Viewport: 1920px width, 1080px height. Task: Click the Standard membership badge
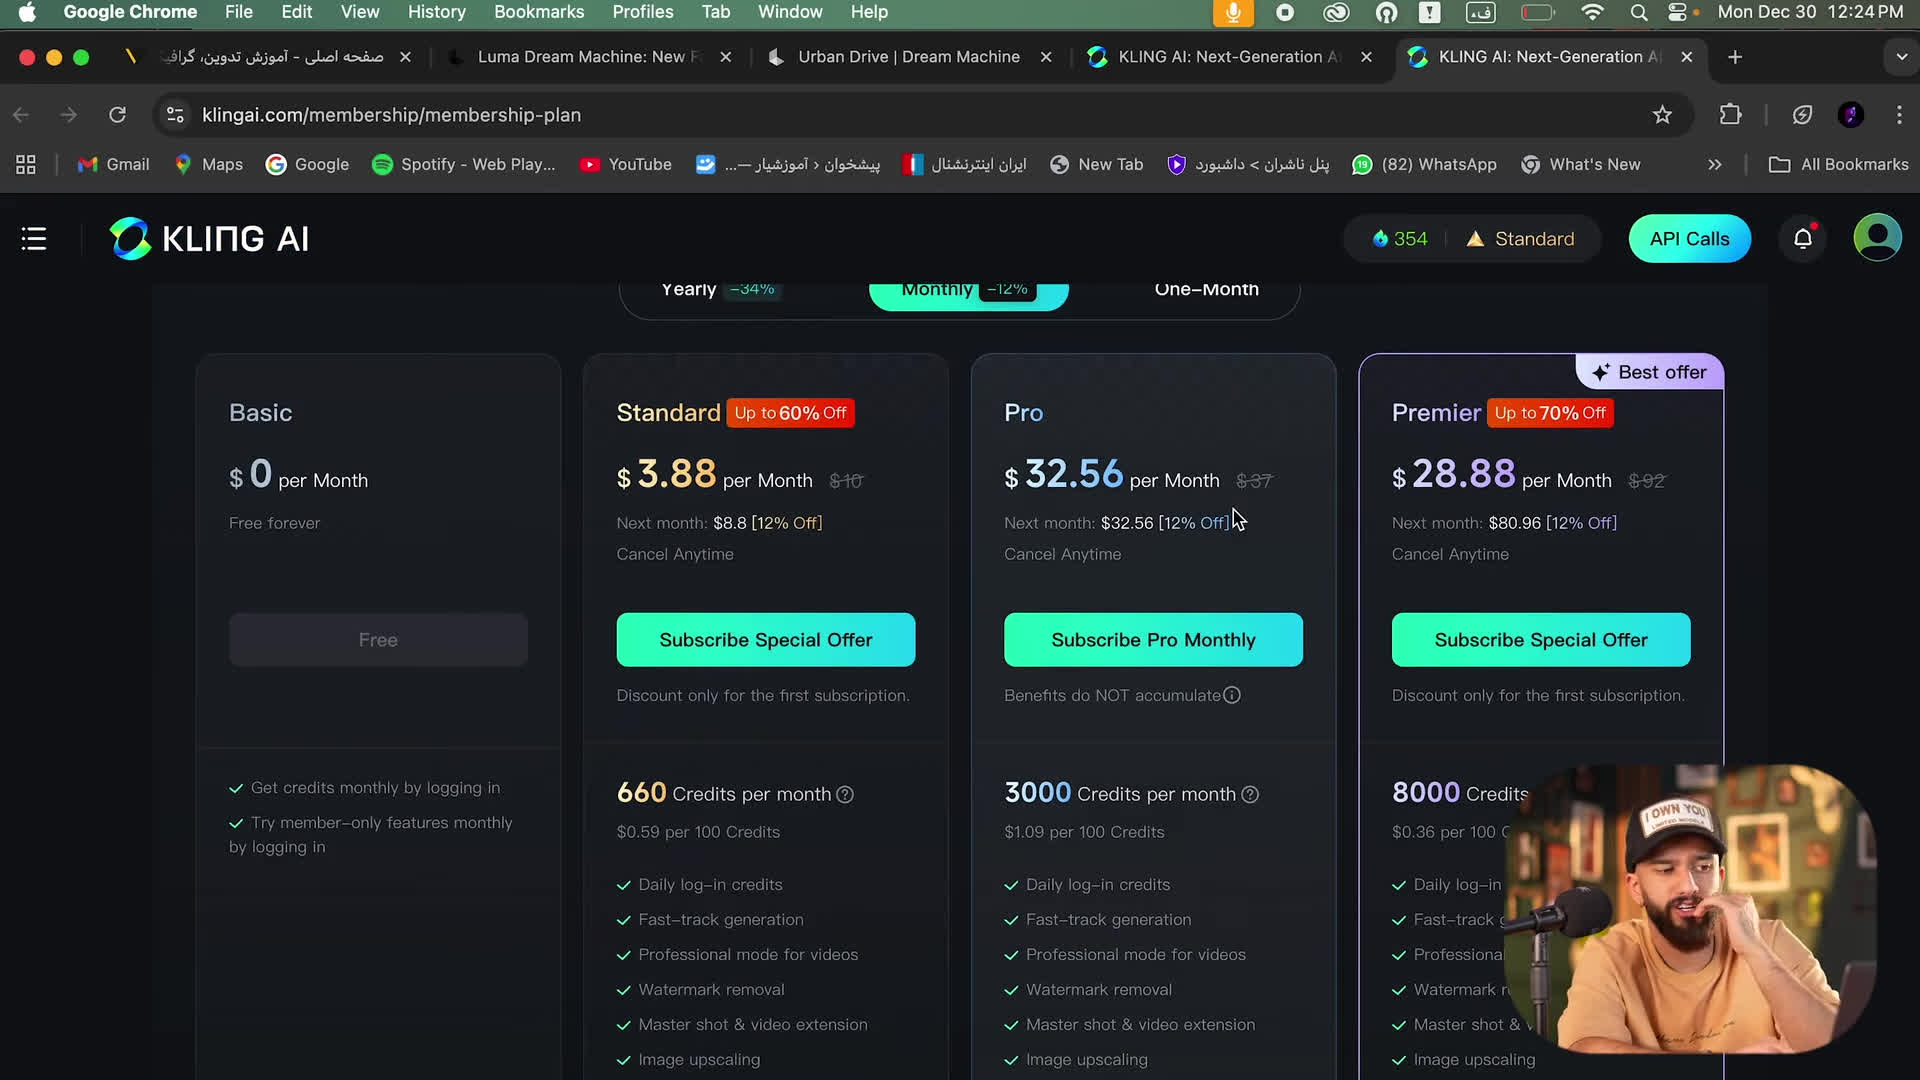1520,239
